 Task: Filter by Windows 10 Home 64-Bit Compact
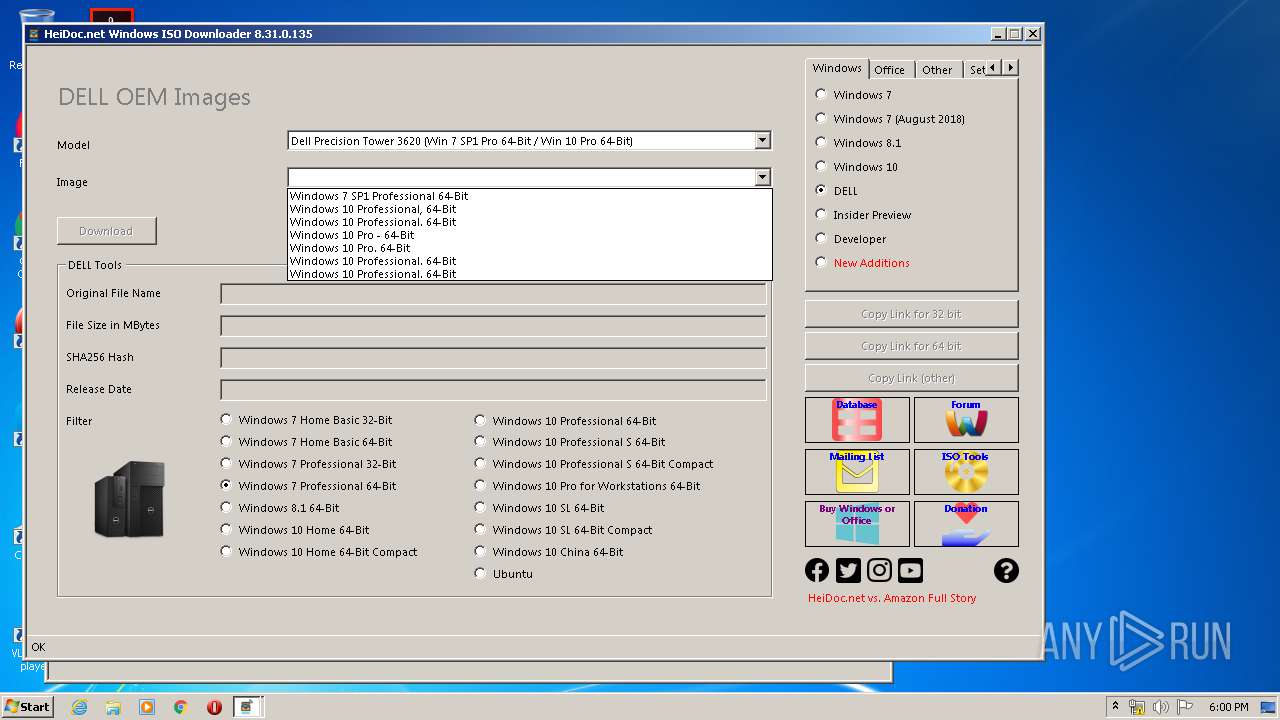point(226,551)
